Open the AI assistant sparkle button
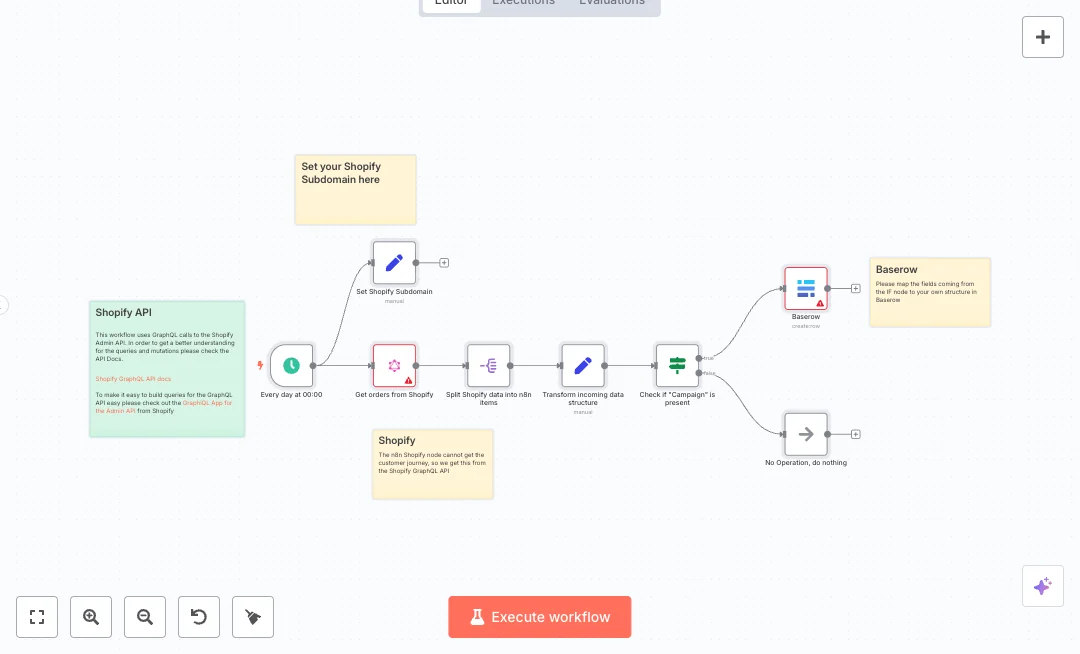Screen dimensions: 1080x654 [x=1042, y=586]
